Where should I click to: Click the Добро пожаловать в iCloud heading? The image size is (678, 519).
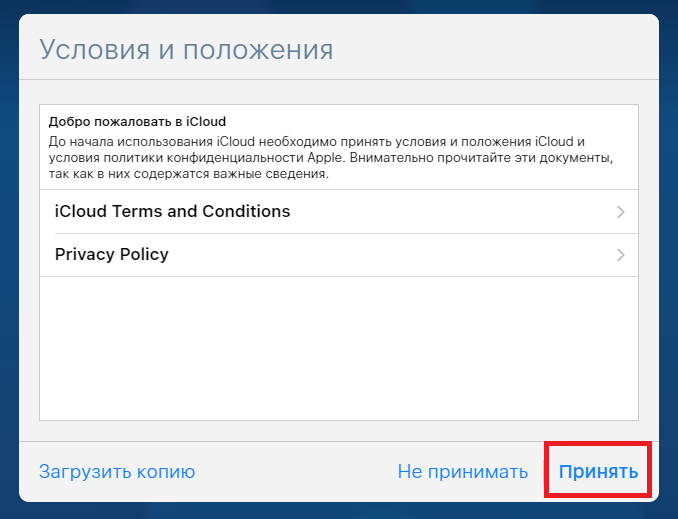point(137,122)
